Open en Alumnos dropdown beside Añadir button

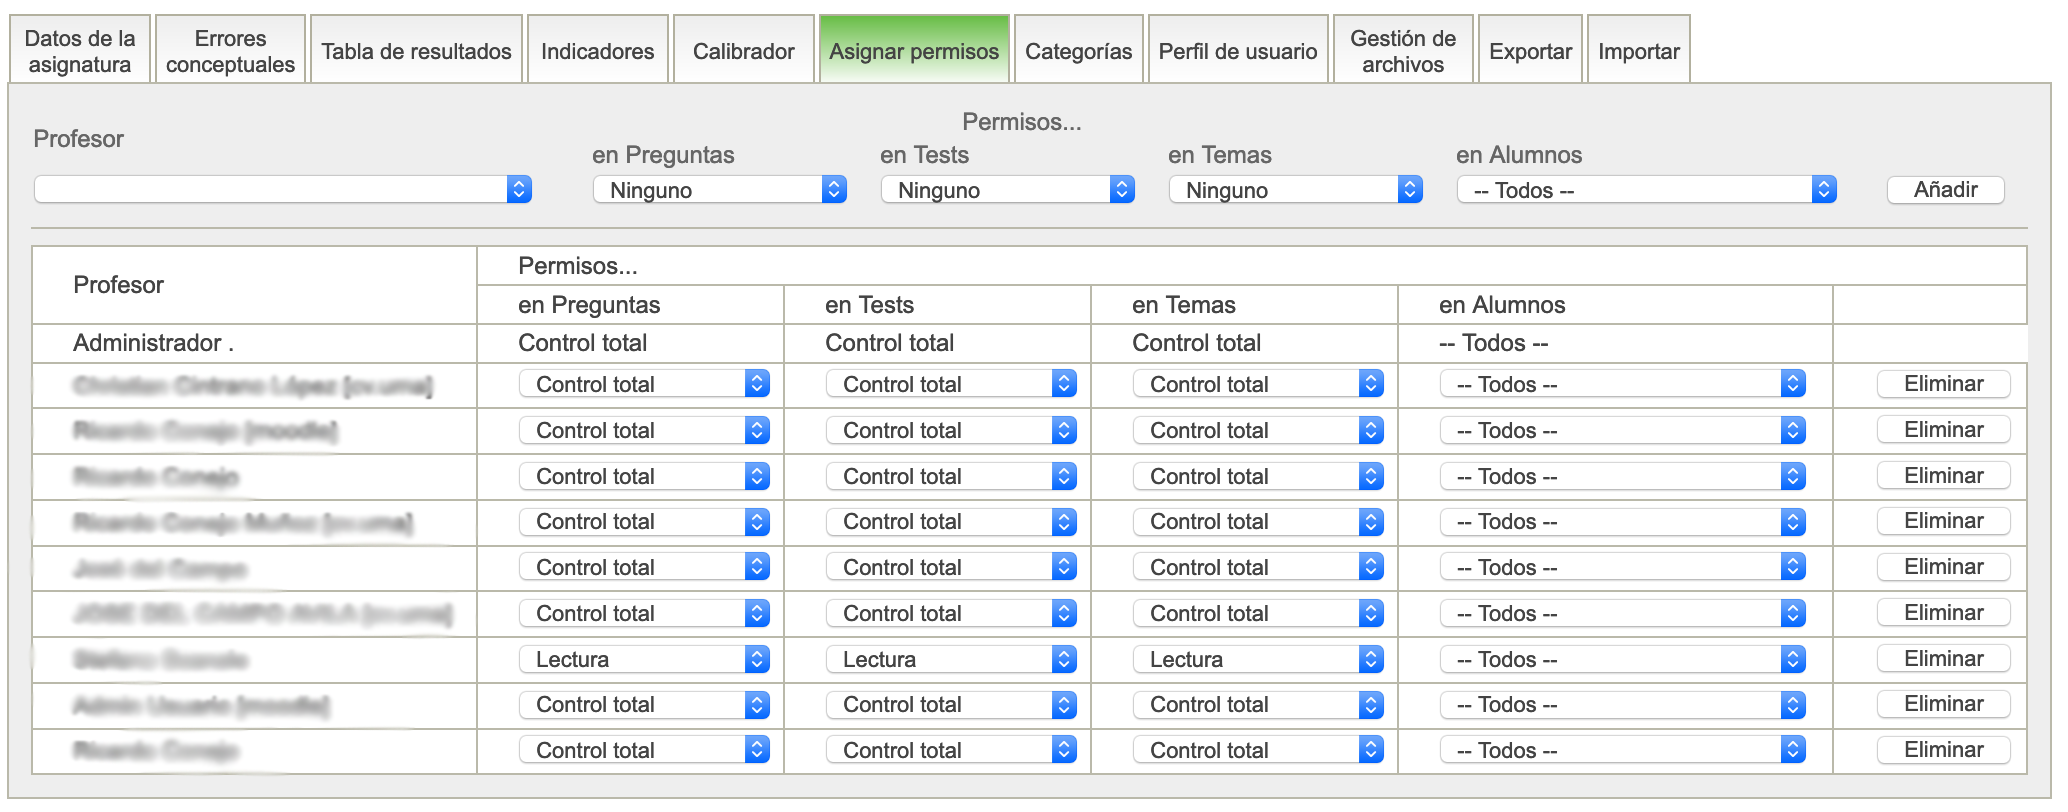pos(1646,190)
